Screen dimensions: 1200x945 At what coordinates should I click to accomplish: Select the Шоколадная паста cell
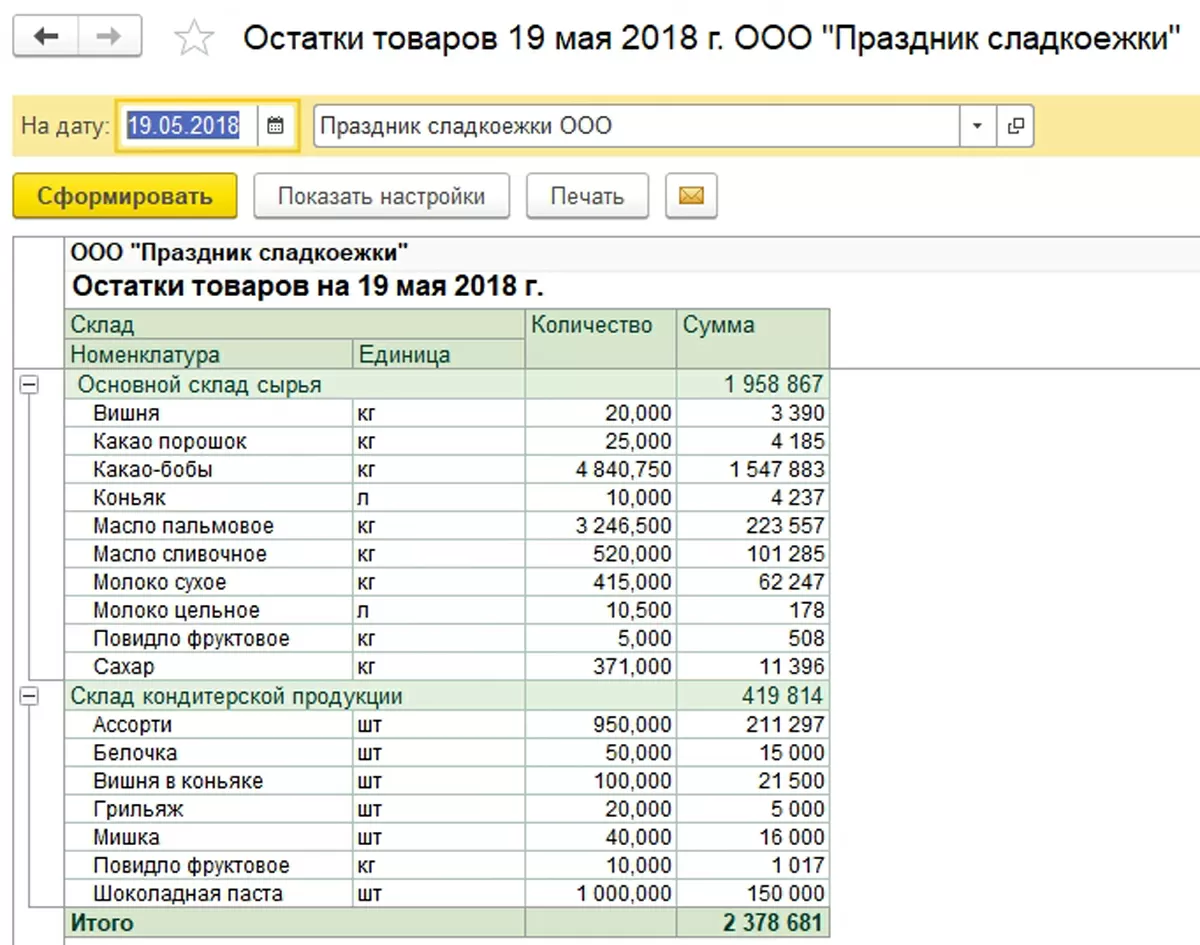click(x=209, y=894)
